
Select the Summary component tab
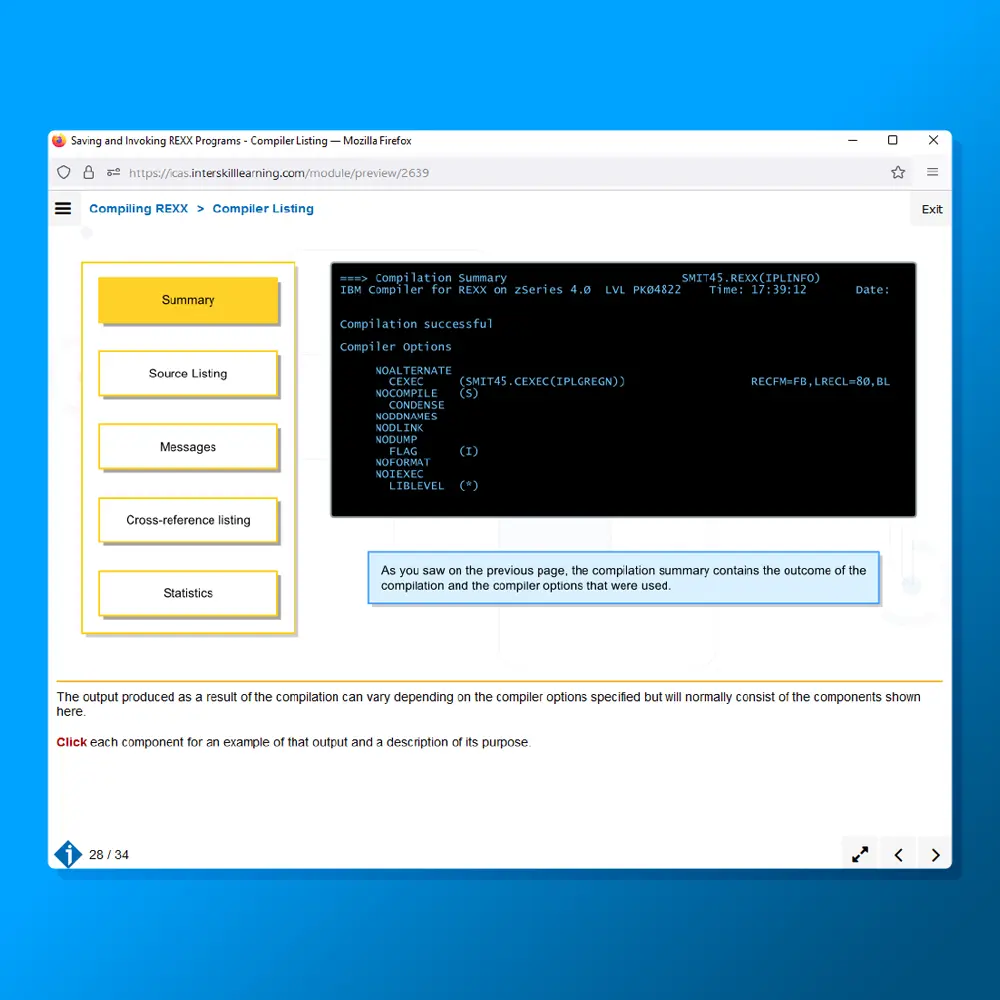click(188, 300)
